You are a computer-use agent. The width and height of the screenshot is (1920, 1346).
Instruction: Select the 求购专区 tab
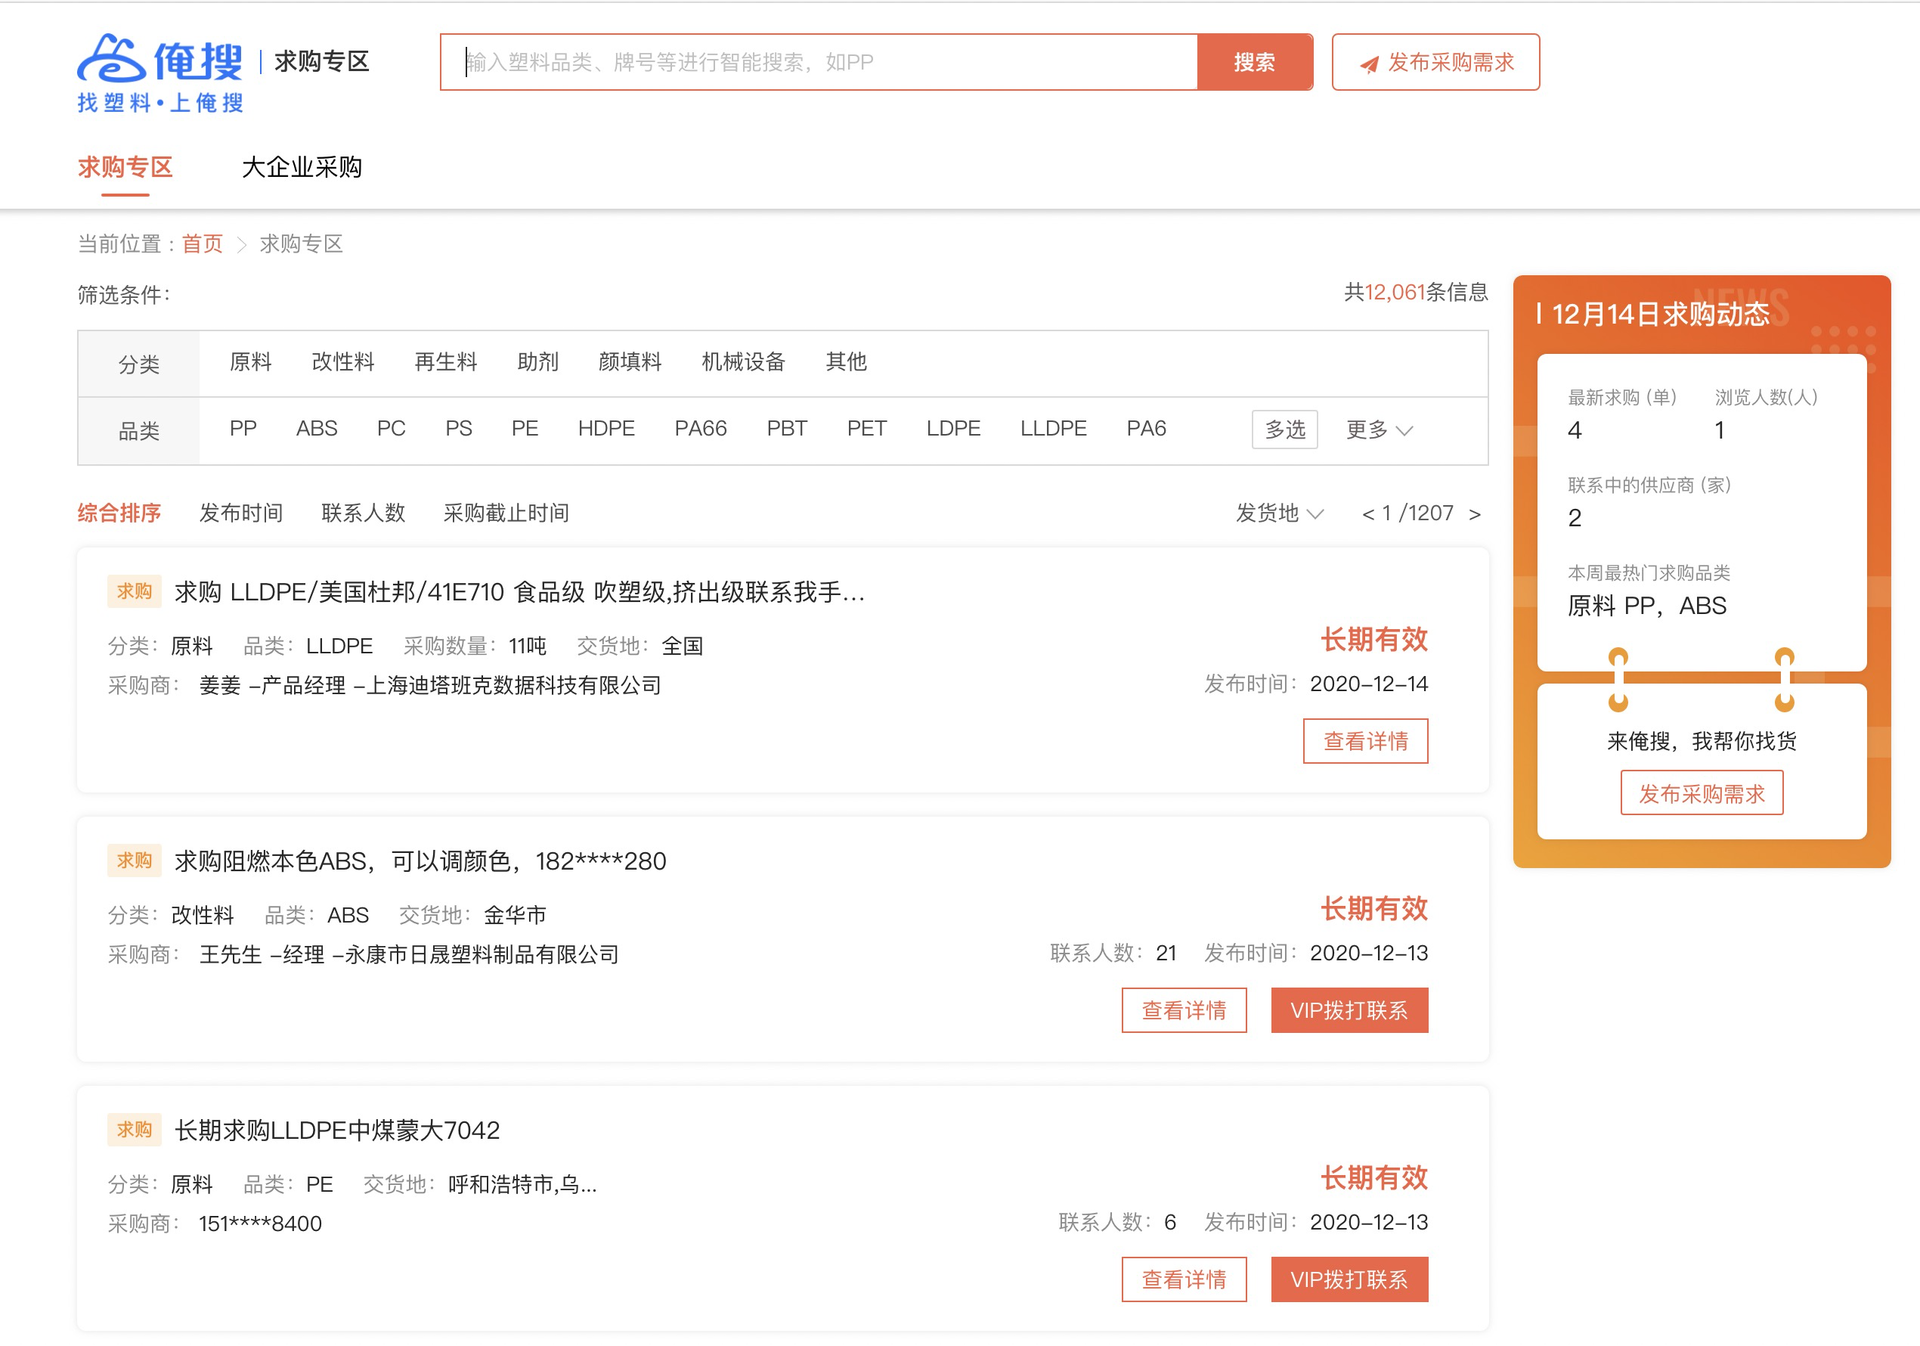(125, 168)
